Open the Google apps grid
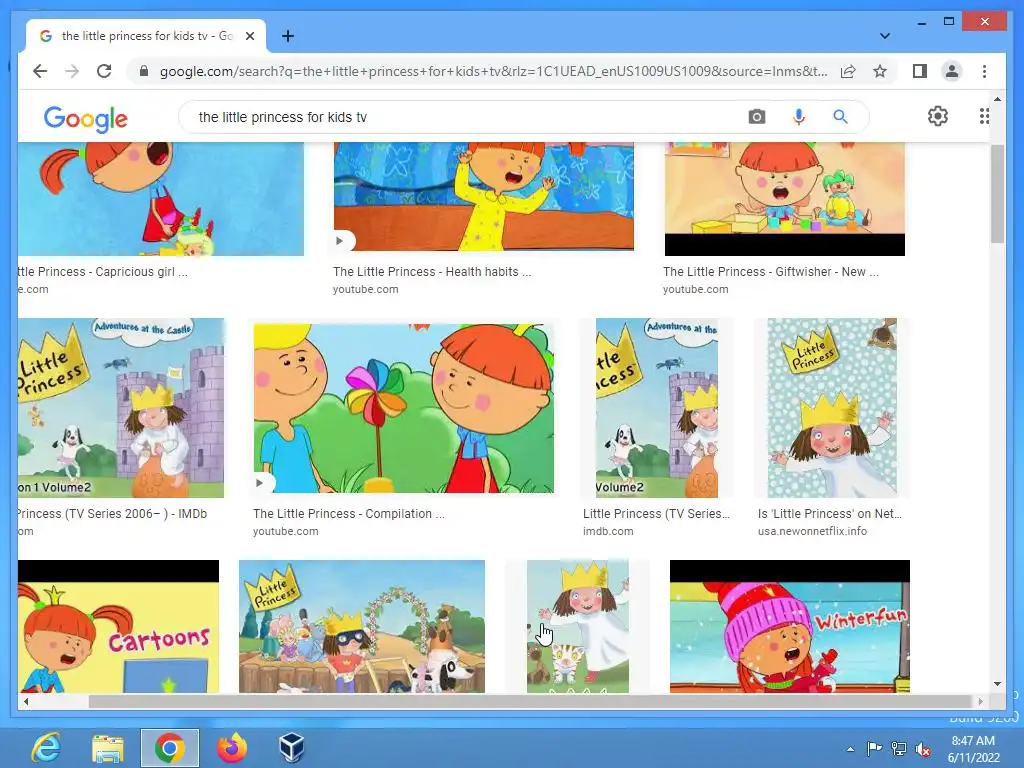 coord(984,116)
